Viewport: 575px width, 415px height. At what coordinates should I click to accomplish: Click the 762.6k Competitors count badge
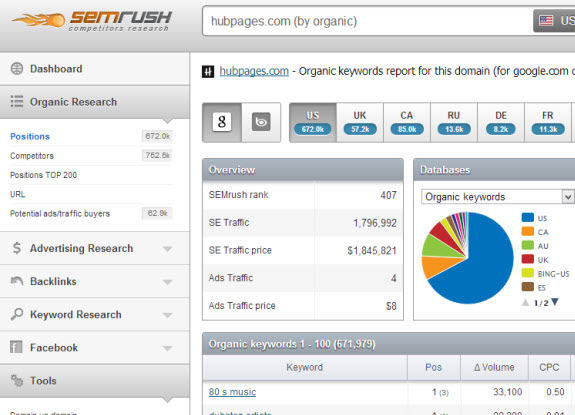(x=157, y=155)
